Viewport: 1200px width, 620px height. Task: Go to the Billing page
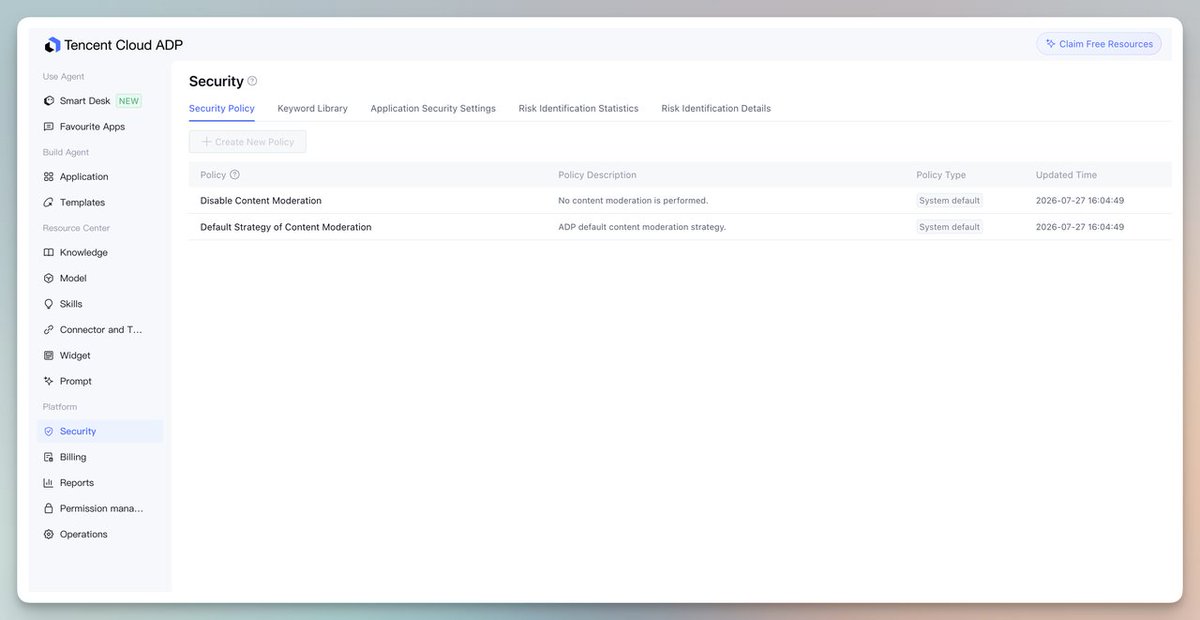pos(100,457)
